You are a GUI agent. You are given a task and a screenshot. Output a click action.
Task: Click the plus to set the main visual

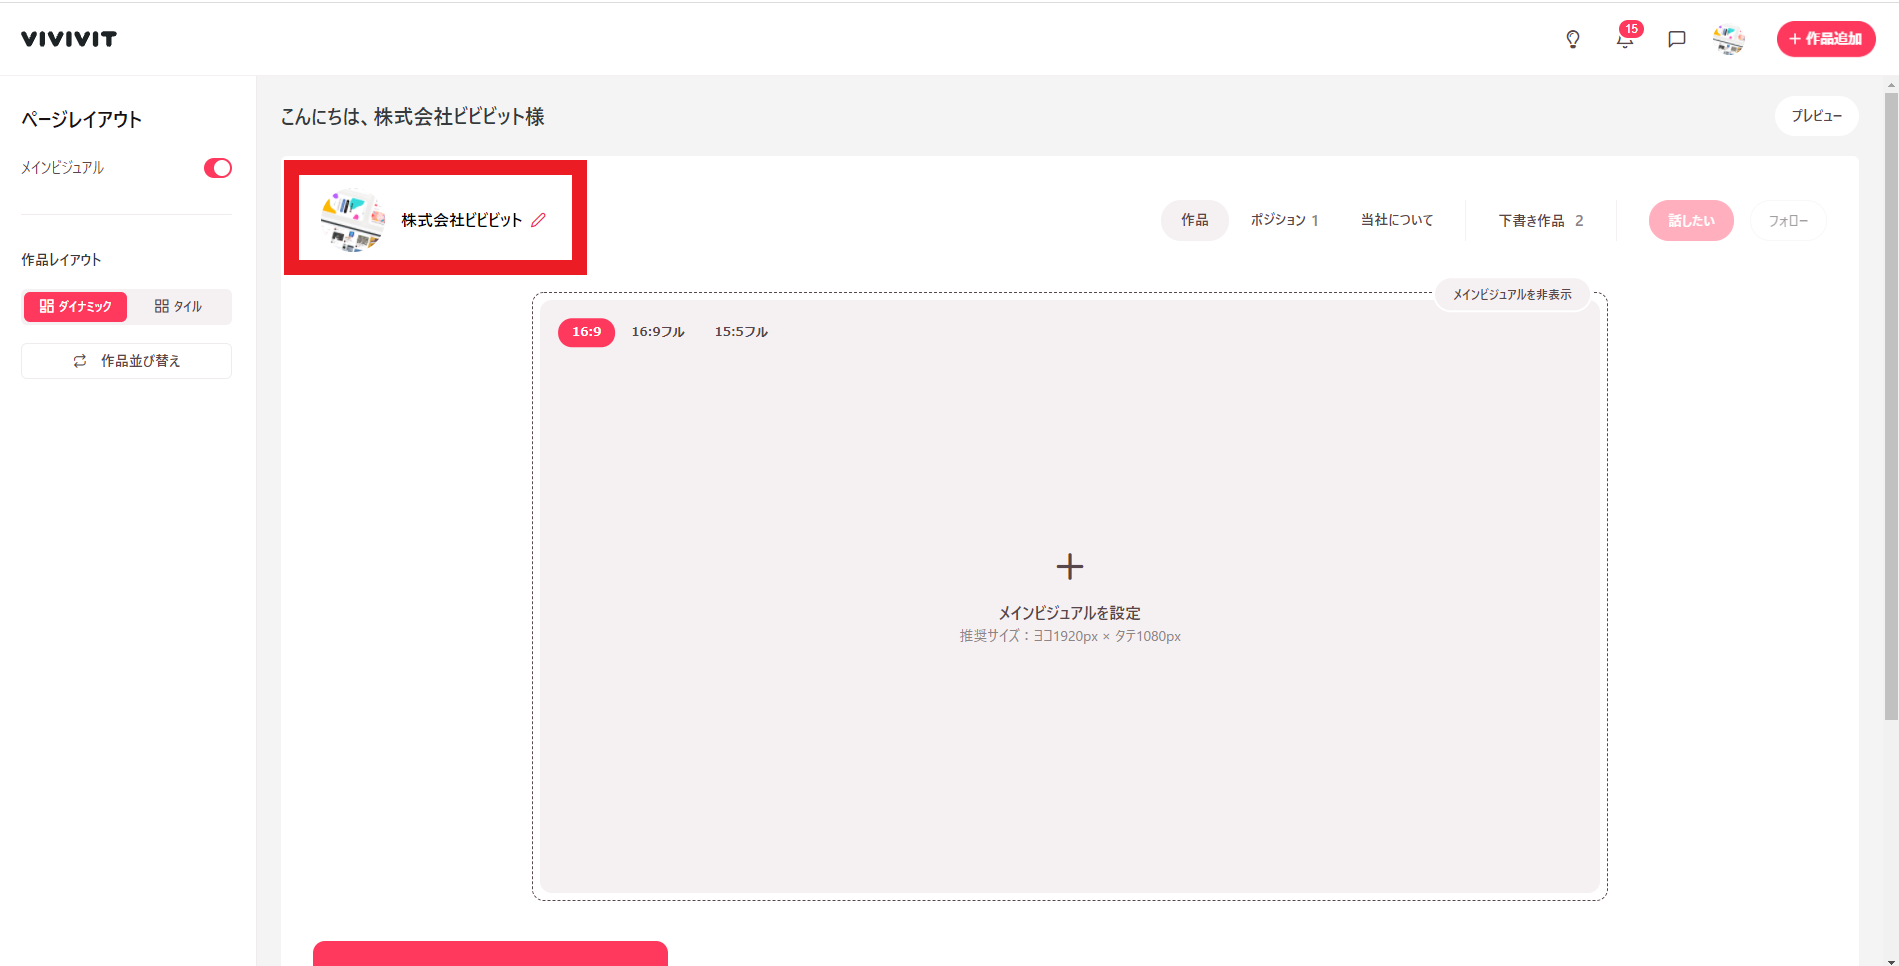(x=1069, y=566)
